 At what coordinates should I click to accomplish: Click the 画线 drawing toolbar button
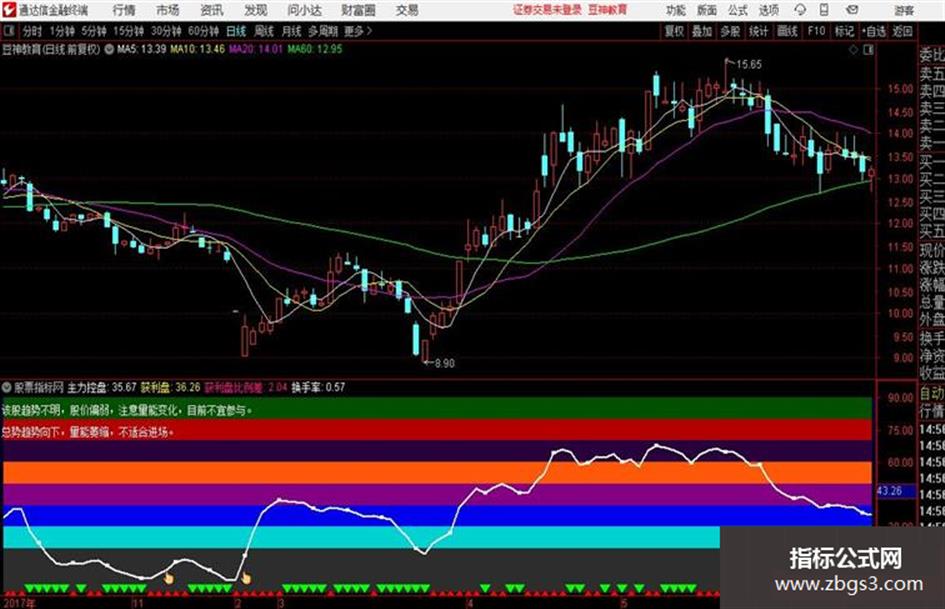point(788,31)
